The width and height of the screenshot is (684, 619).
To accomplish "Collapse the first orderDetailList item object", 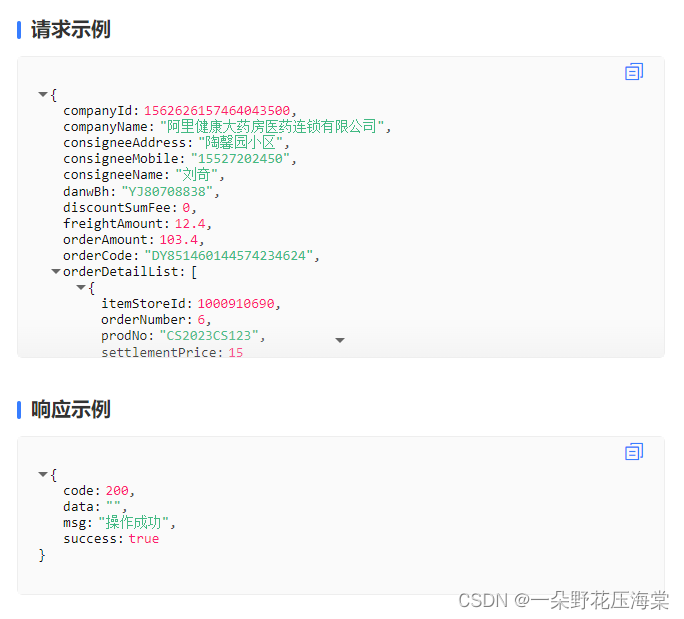I will tap(81, 287).
